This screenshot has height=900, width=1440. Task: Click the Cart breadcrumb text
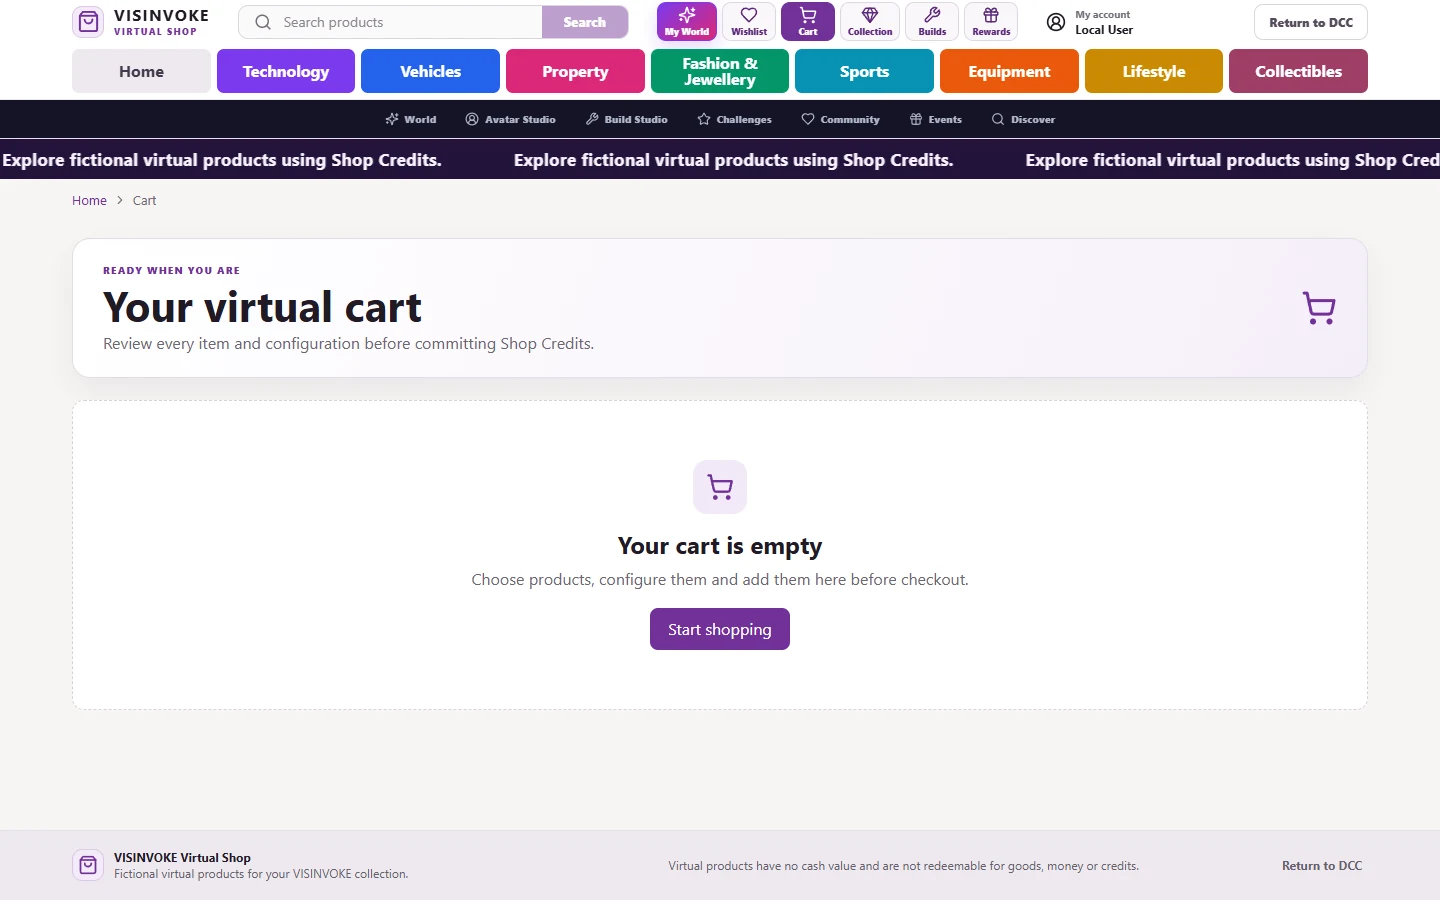[x=144, y=200]
